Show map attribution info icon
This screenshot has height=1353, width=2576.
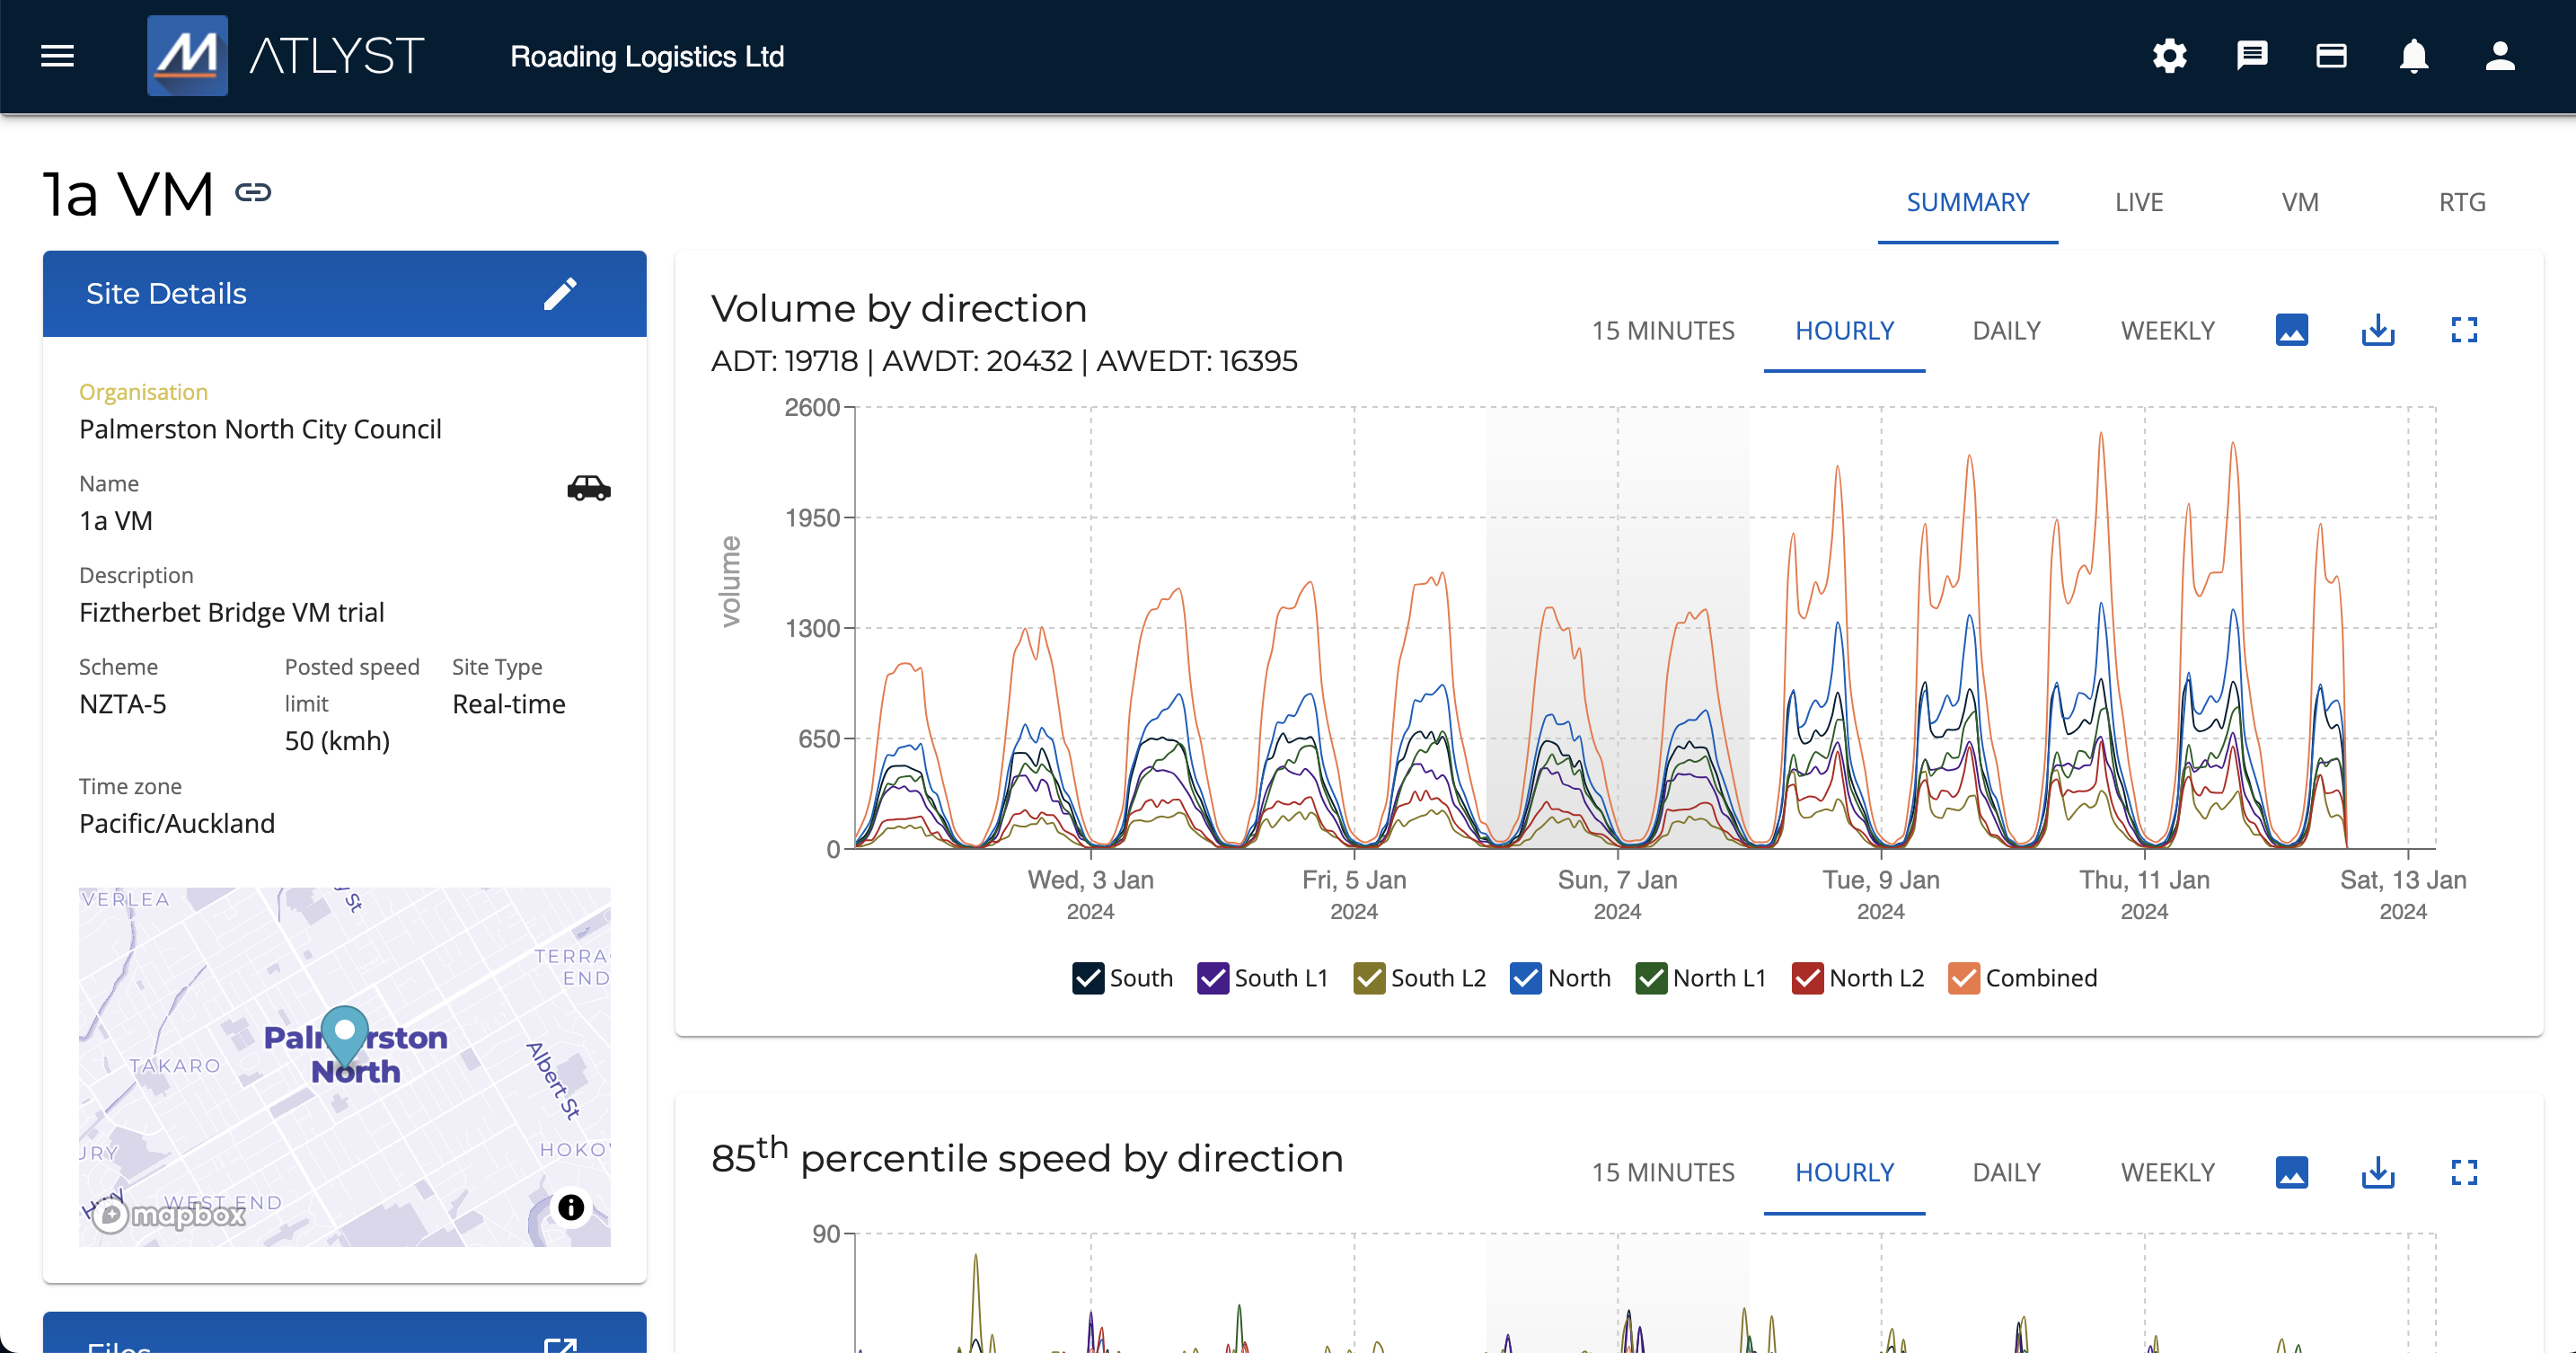point(570,1207)
